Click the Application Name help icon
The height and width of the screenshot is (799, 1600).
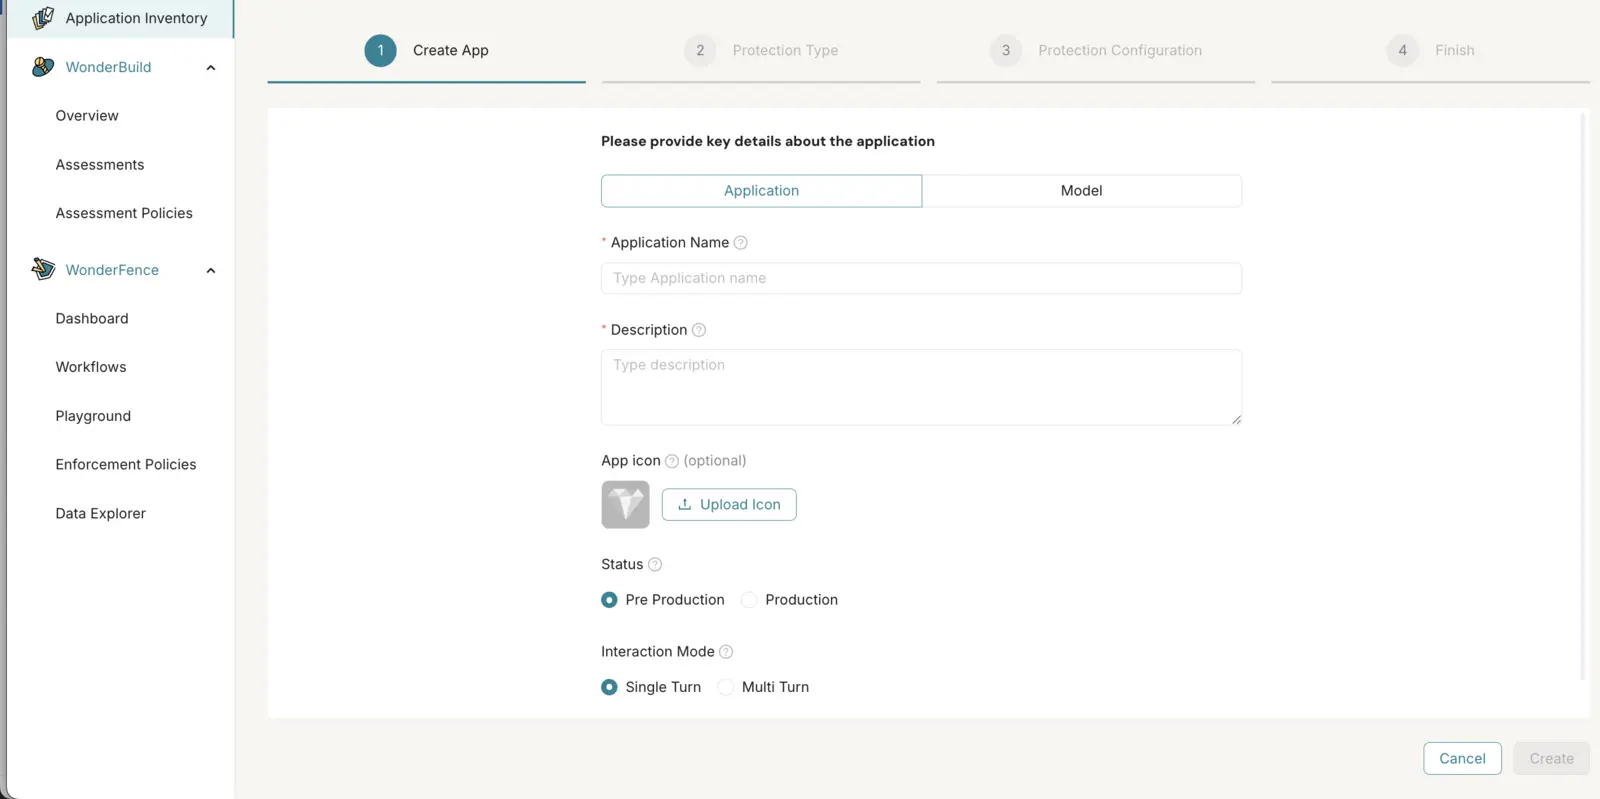pos(740,243)
